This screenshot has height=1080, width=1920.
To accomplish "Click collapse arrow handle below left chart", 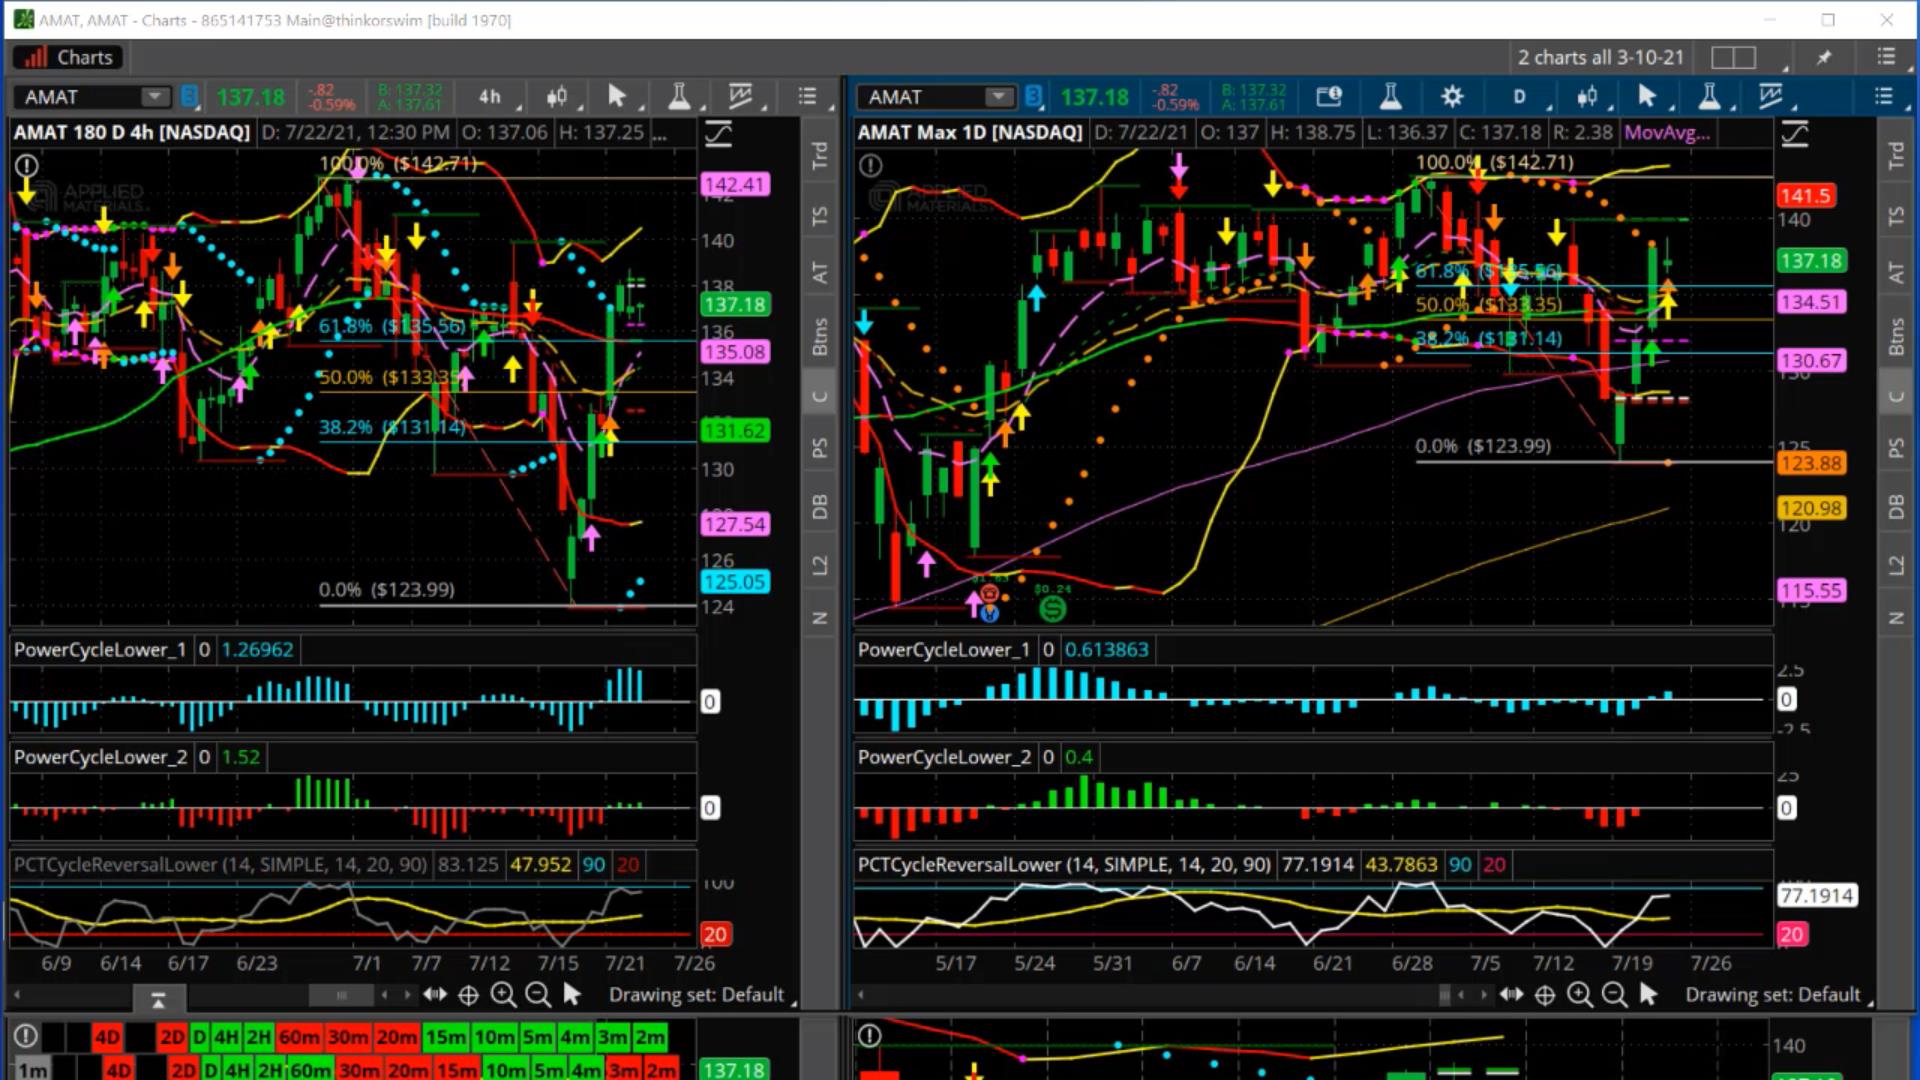I will 158,999.
